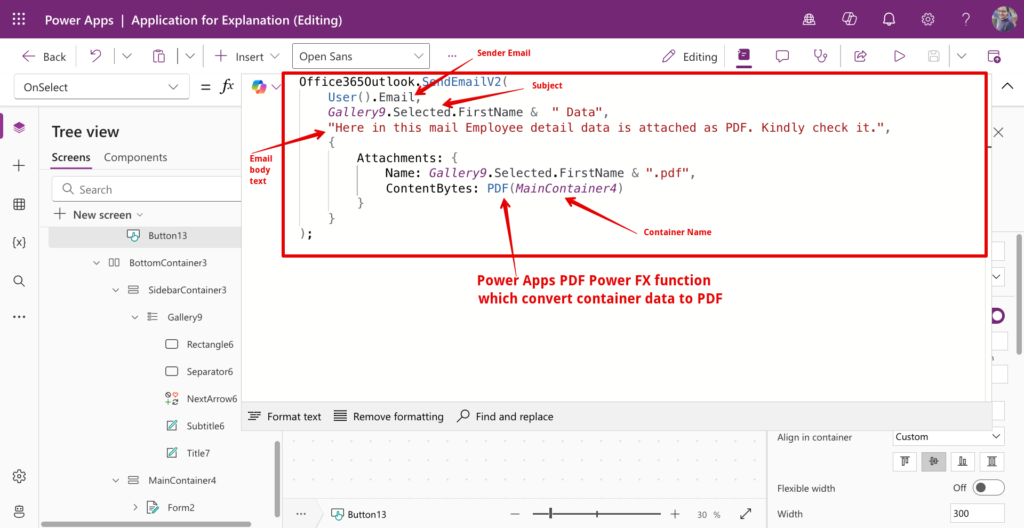
Task: Click the Publish app icon
Action: pyautogui.click(x=993, y=56)
